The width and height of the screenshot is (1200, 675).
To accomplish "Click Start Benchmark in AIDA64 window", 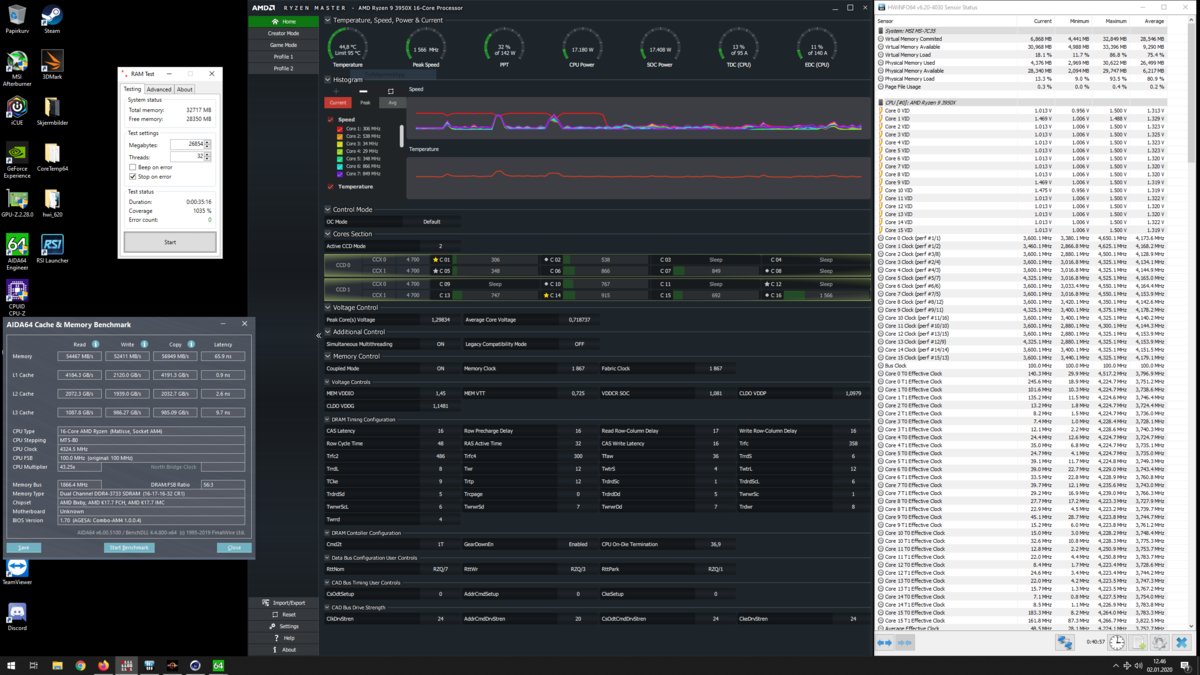I will click(x=129, y=548).
